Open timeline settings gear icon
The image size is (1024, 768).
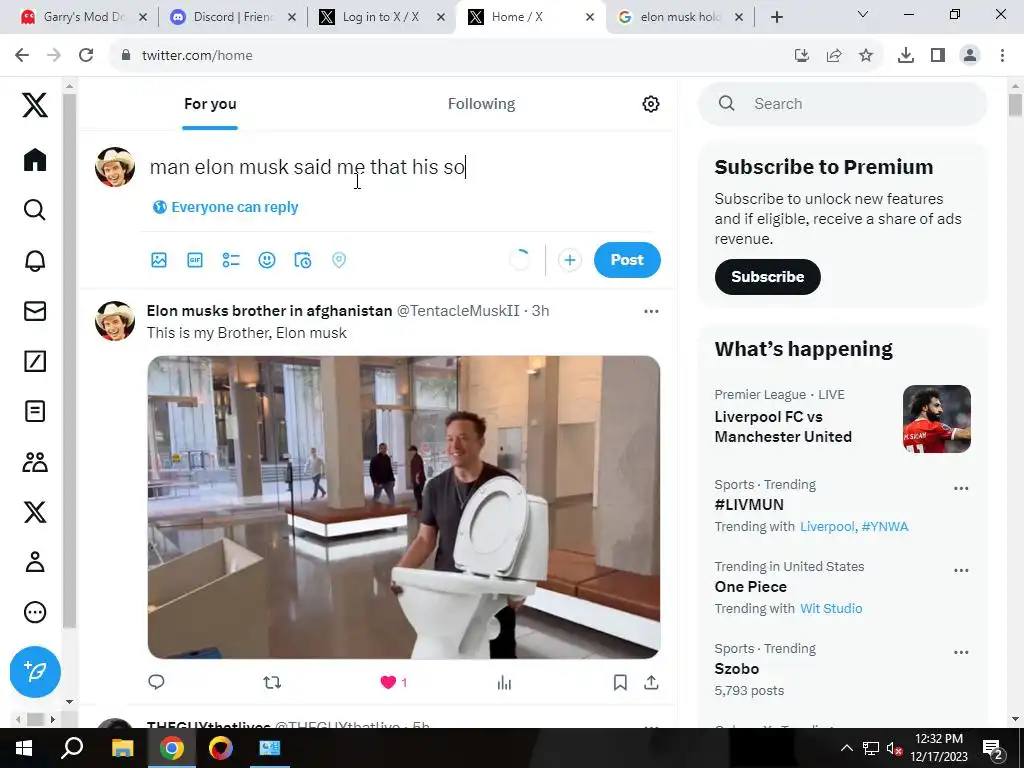tap(650, 104)
